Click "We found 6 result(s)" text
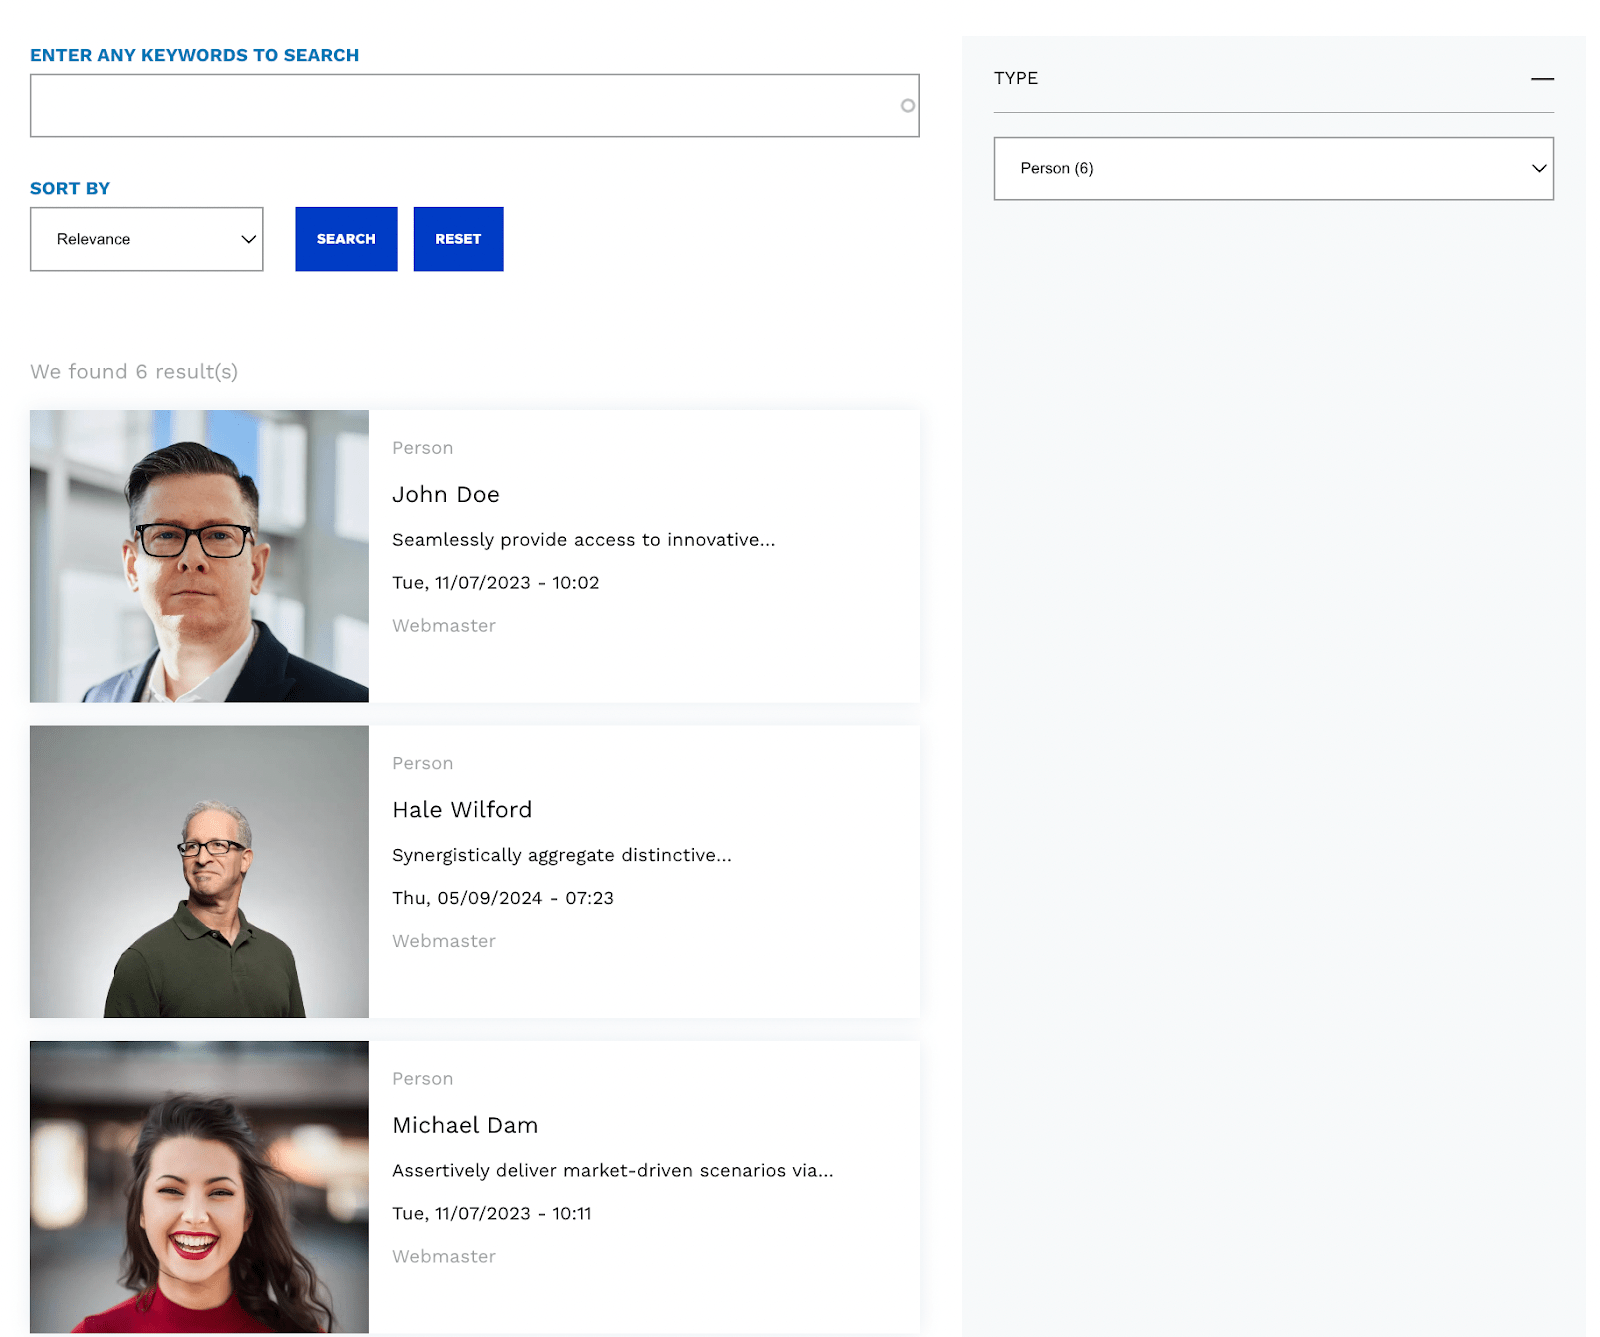Viewport: 1600px width, 1337px height. [134, 372]
